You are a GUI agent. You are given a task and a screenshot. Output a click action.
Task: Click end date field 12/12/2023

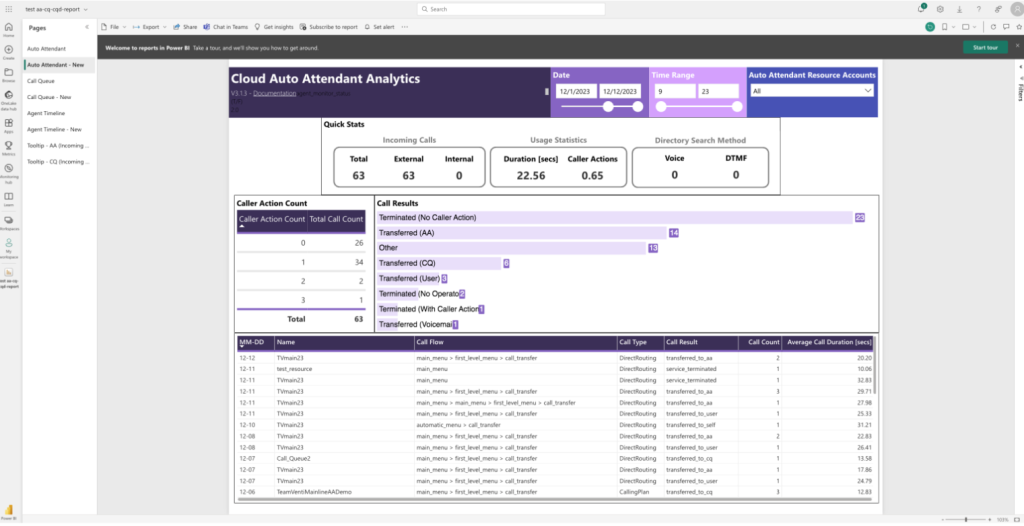coord(620,91)
